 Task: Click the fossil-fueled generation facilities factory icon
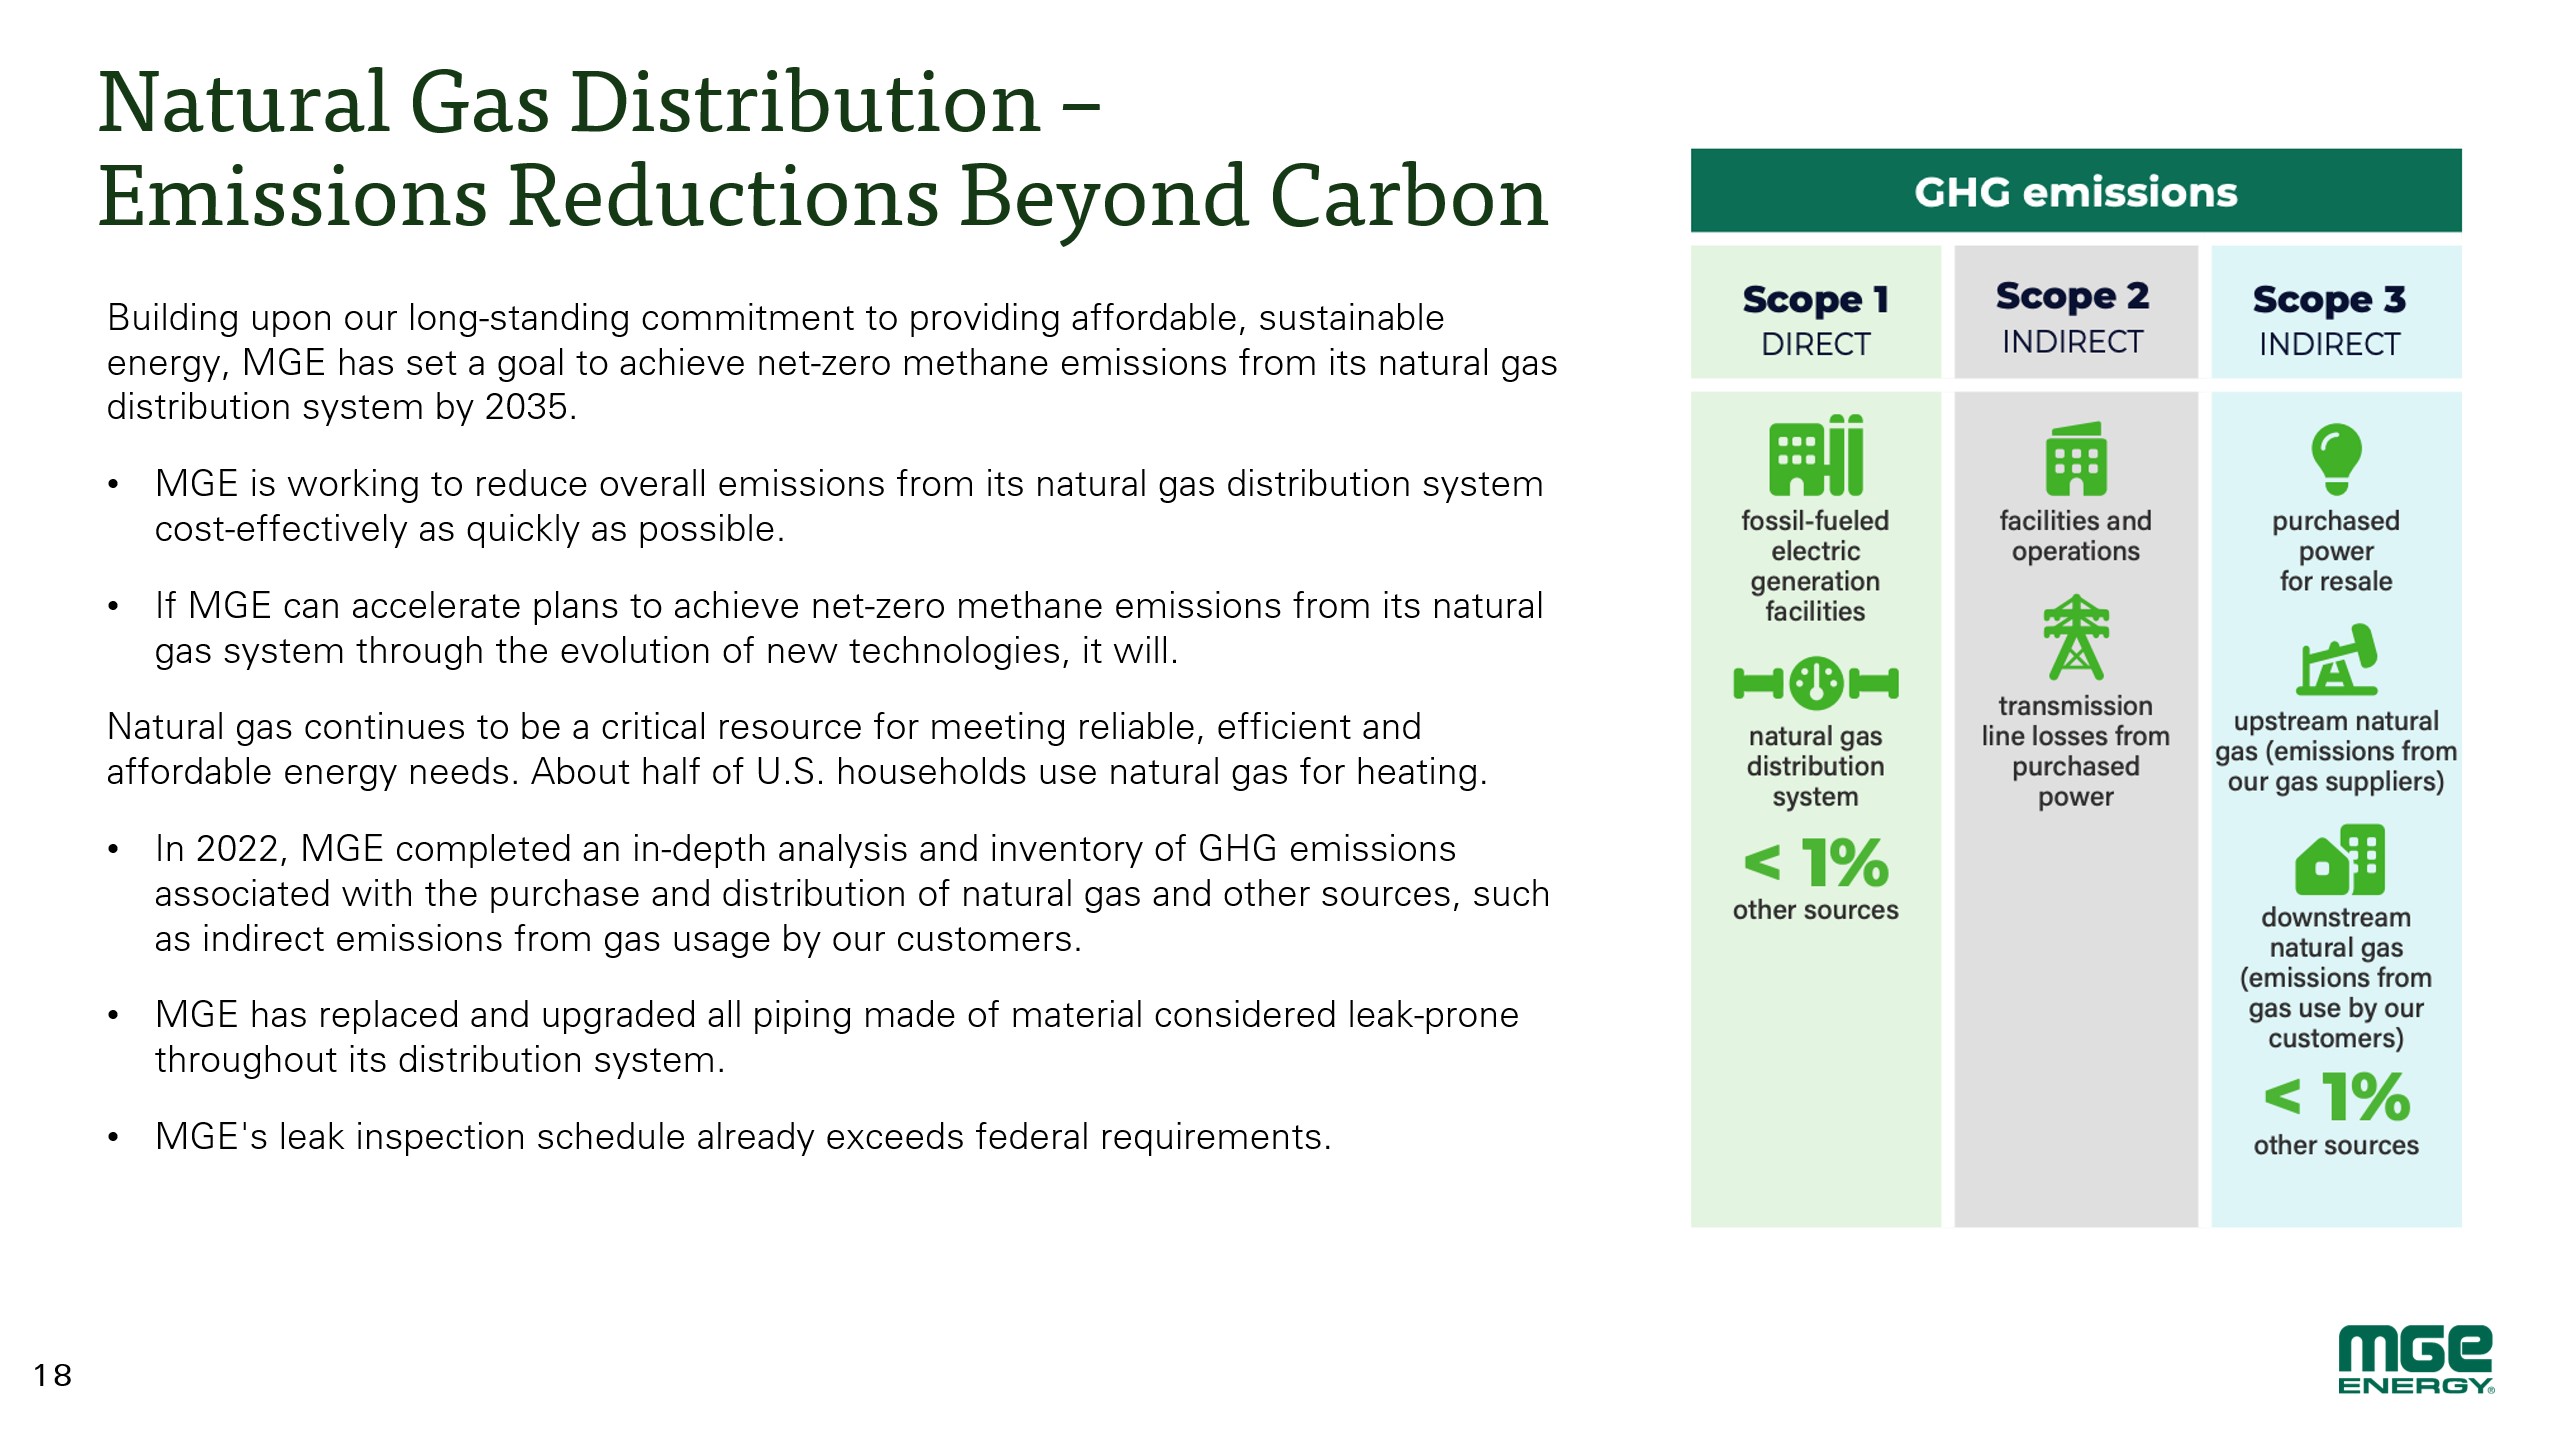click(x=1815, y=455)
